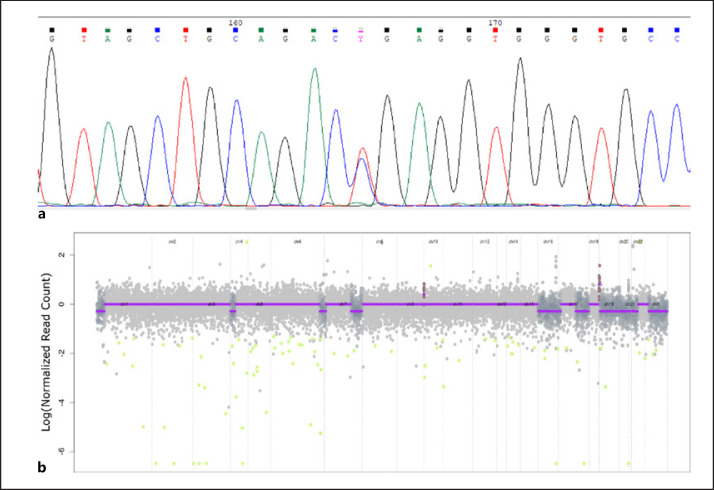Select the chr4 chromosome label
This screenshot has height=490, width=714.
tap(238, 242)
